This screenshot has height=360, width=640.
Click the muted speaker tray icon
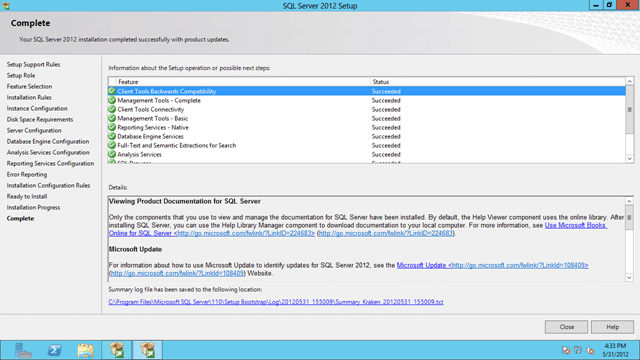point(590,350)
